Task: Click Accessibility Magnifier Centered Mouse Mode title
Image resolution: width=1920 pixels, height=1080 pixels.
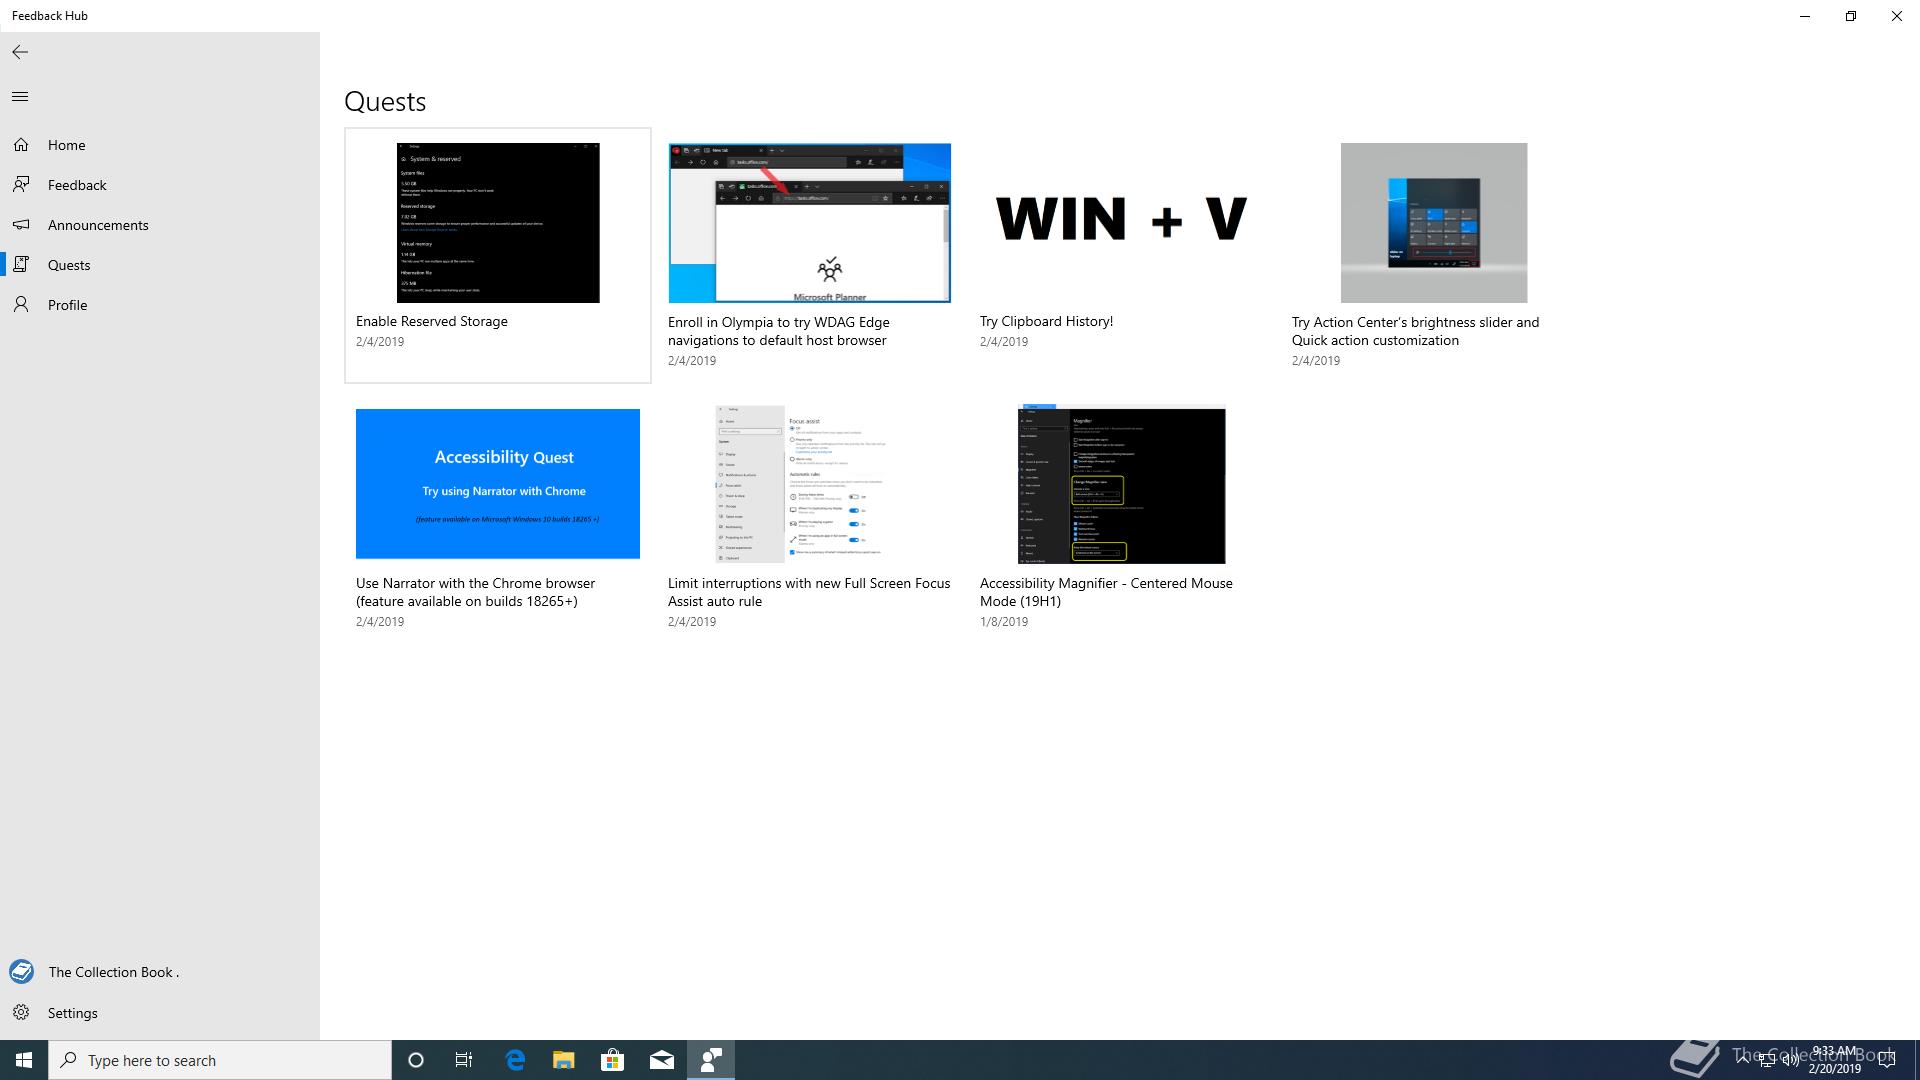Action: [1106, 592]
